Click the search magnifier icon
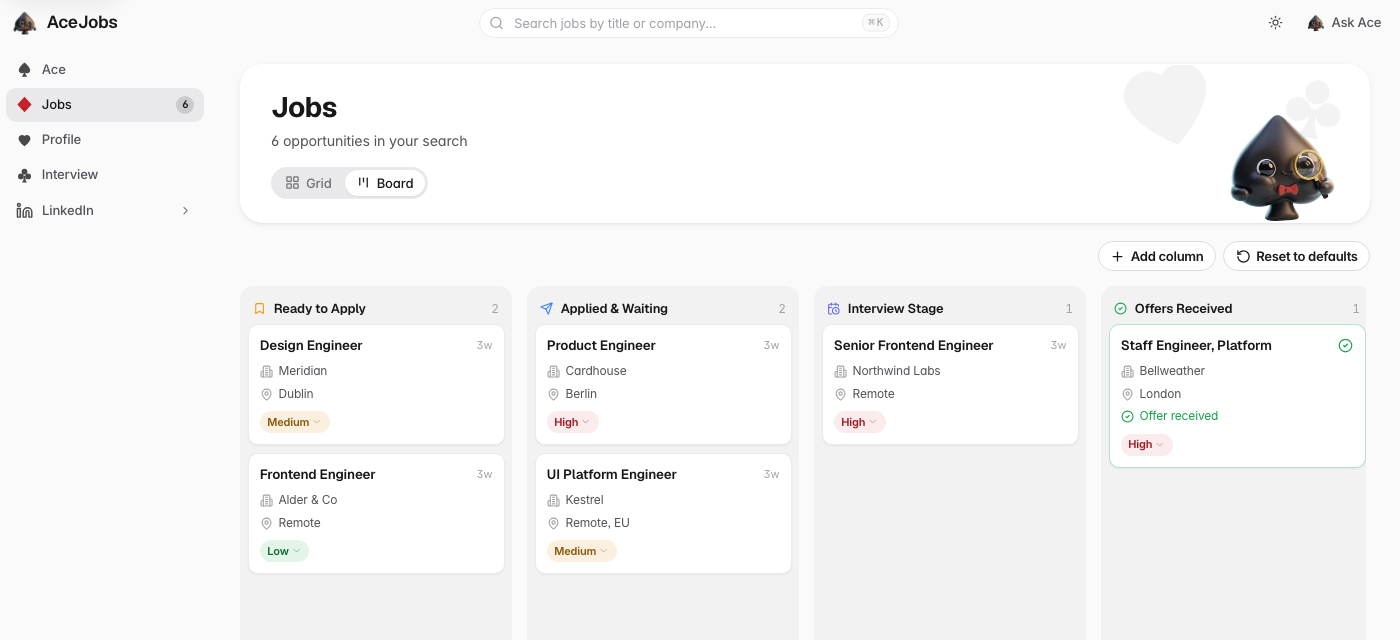The height and width of the screenshot is (640, 1400). pos(496,23)
